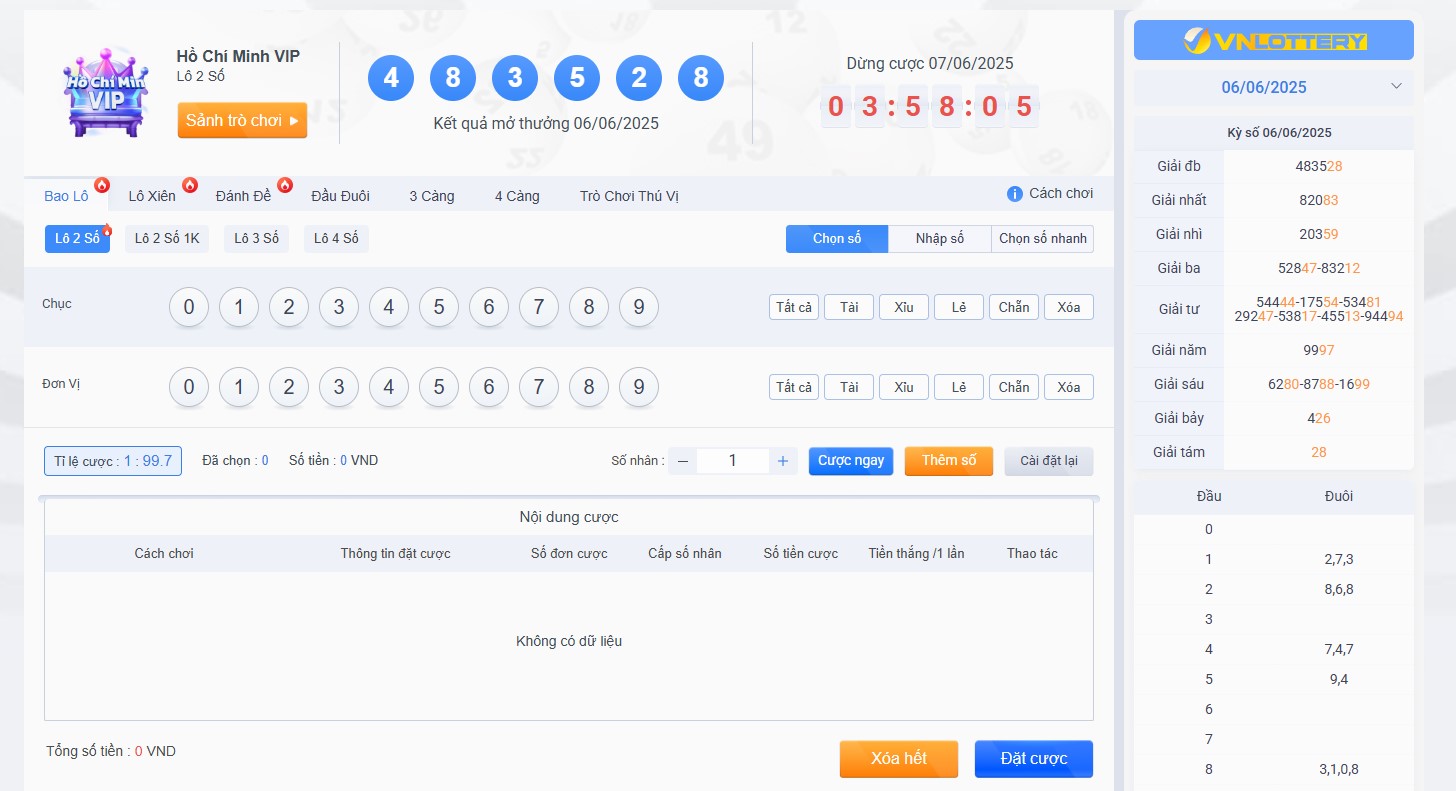Click the Không có dữ liệu message
Image resolution: width=1456 pixels, height=791 pixels.
click(569, 641)
